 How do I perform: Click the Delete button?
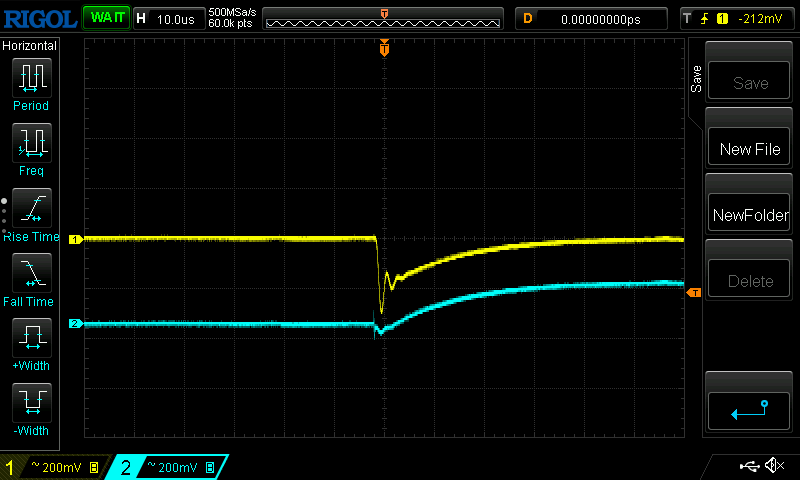[749, 278]
